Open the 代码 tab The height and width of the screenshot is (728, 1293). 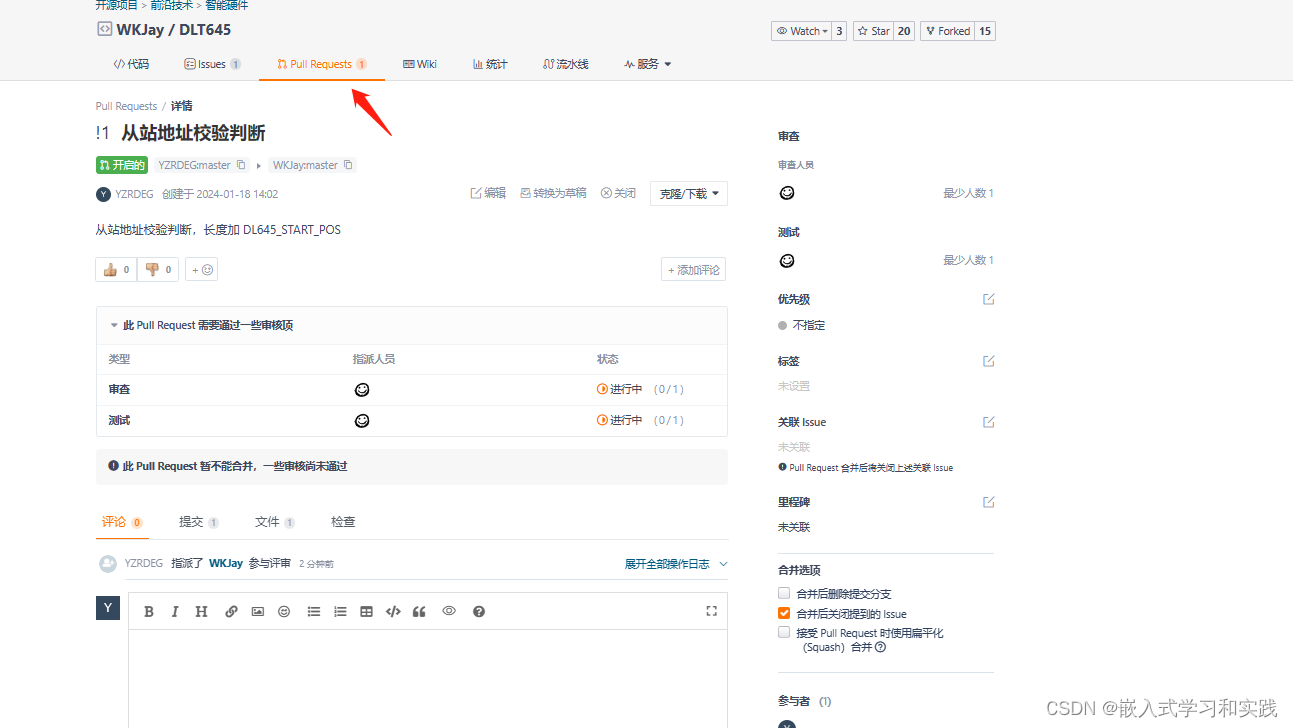[x=131, y=64]
